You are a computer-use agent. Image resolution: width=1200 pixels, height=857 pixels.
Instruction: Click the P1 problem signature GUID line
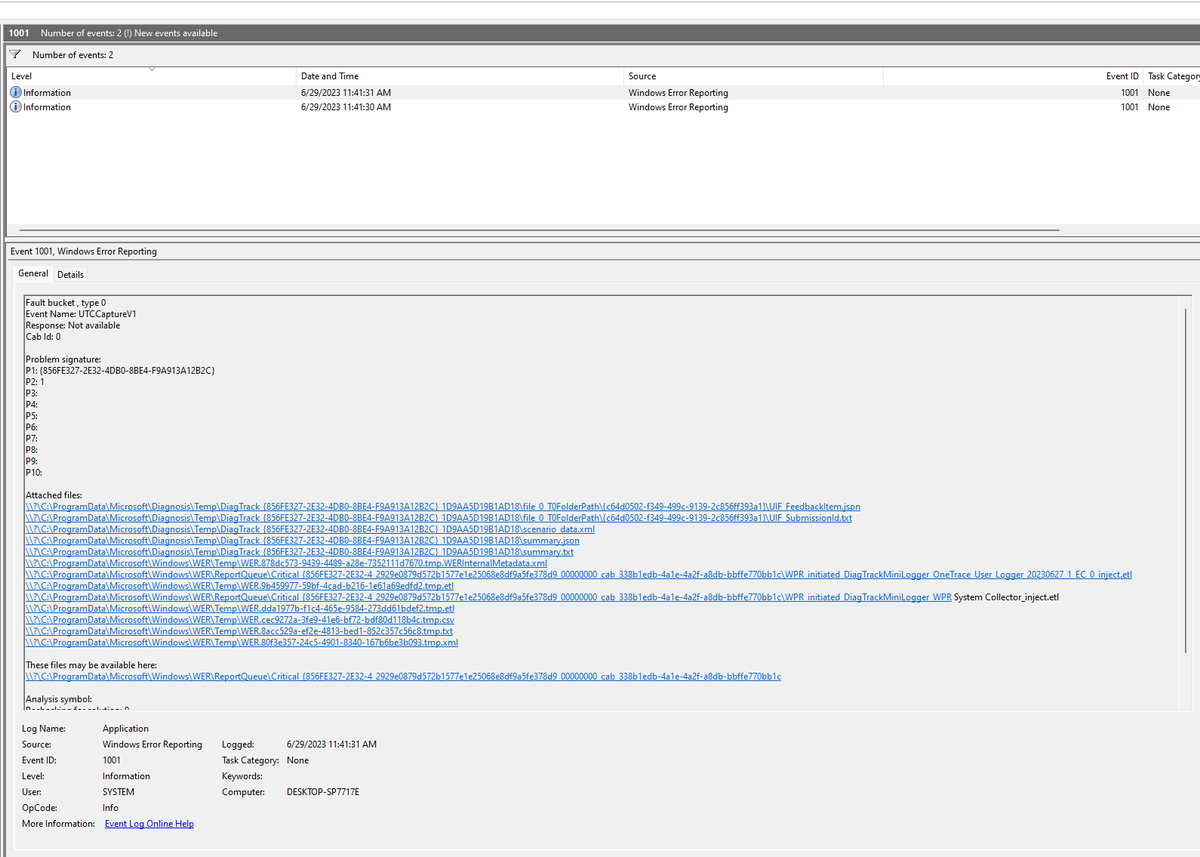coord(120,370)
